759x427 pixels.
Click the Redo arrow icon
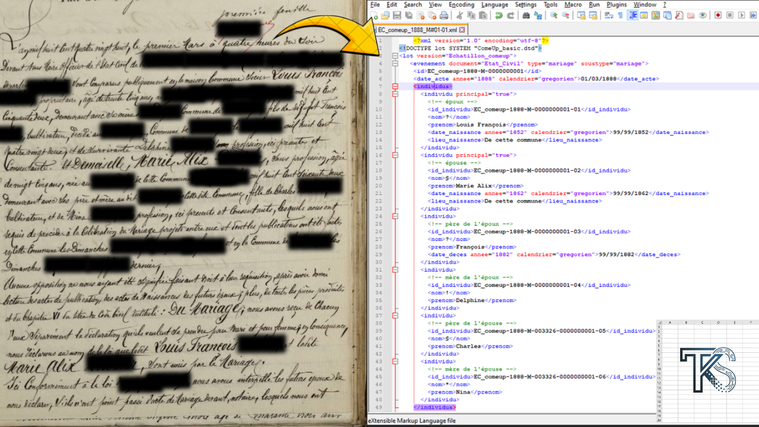(510, 16)
